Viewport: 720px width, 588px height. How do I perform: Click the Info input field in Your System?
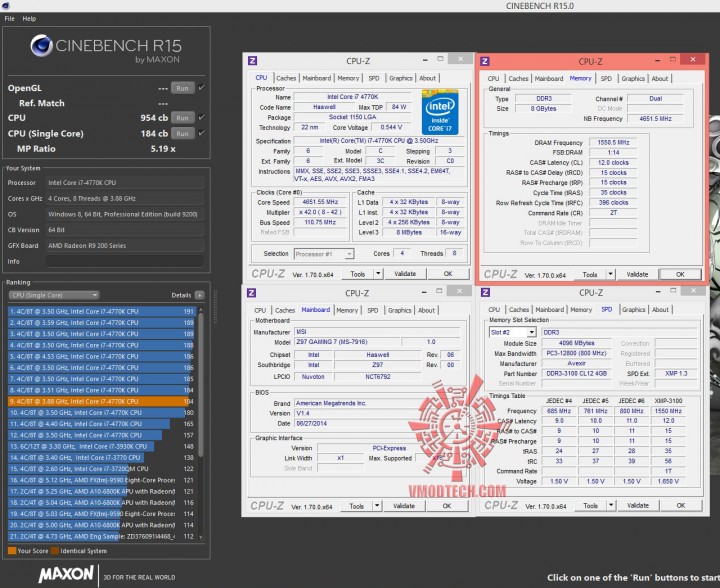coord(124,261)
